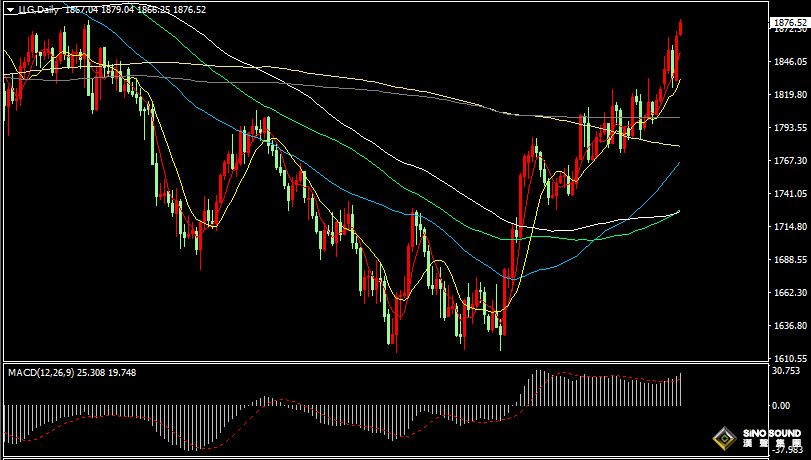Click the 1662.30 price axis label
This screenshot has width=811, height=460.
pyautogui.click(x=789, y=293)
